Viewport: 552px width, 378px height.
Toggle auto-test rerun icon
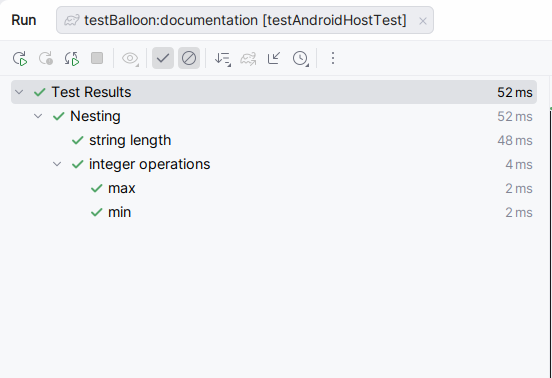pyautogui.click(x=72, y=58)
